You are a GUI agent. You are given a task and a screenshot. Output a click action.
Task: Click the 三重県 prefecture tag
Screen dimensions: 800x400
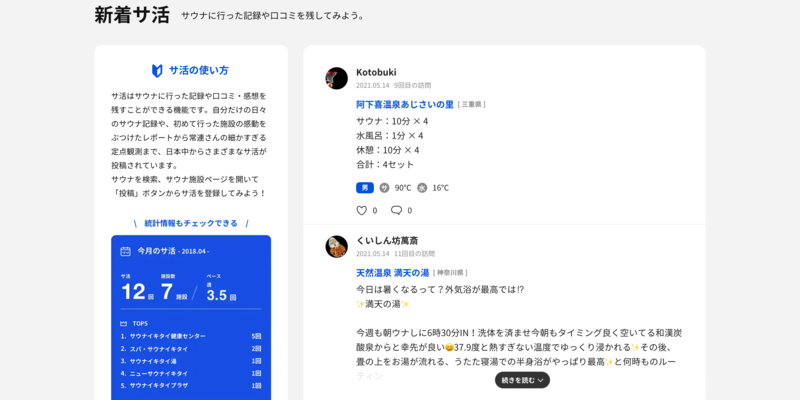coord(471,105)
